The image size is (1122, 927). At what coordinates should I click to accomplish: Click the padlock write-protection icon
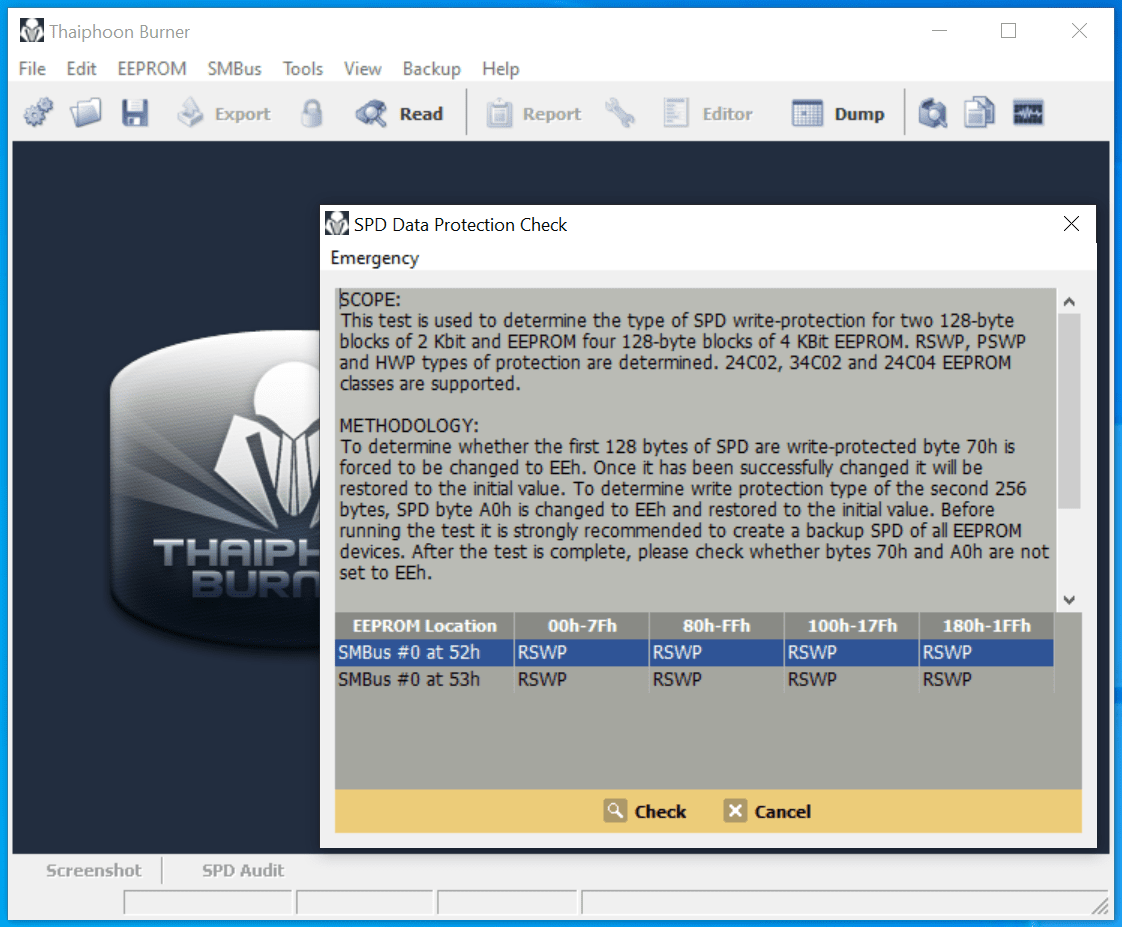pos(311,113)
